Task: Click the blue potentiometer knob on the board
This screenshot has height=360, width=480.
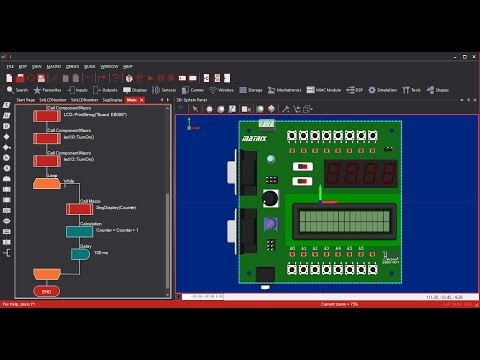Action: point(271,224)
